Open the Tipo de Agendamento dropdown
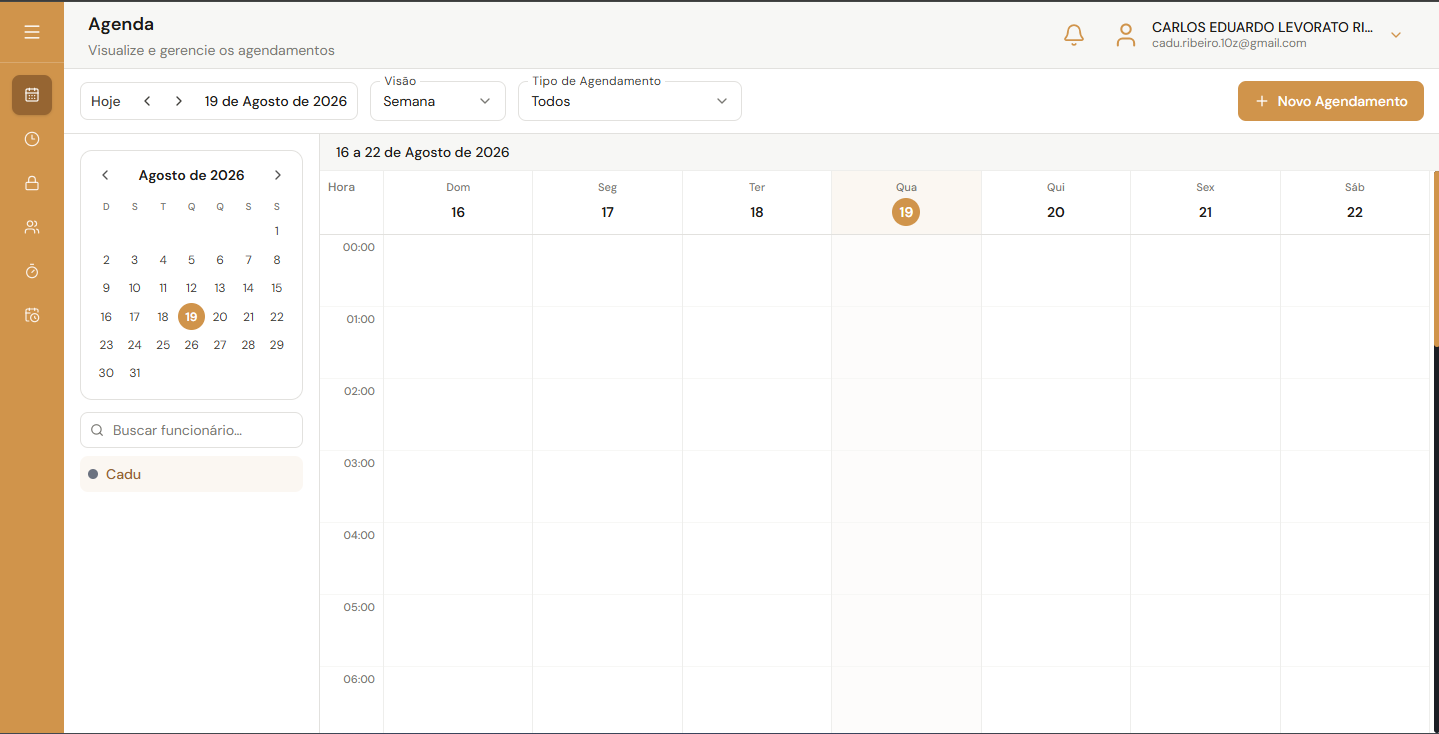Screen dimensions: 1439x734 click(630, 101)
